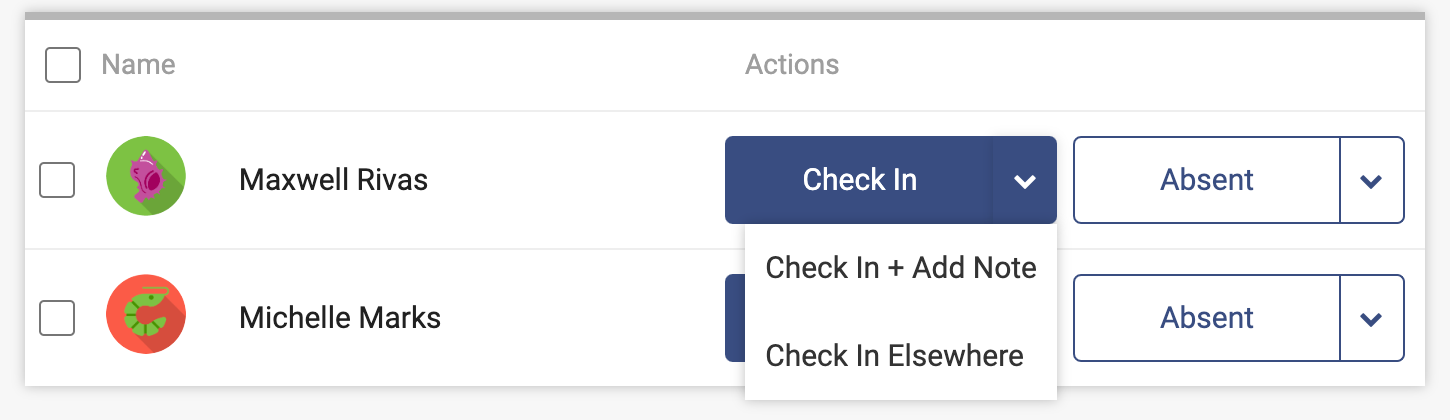Toggle the select-all checkbox beside Name
The image size is (1450, 420).
coord(63,66)
